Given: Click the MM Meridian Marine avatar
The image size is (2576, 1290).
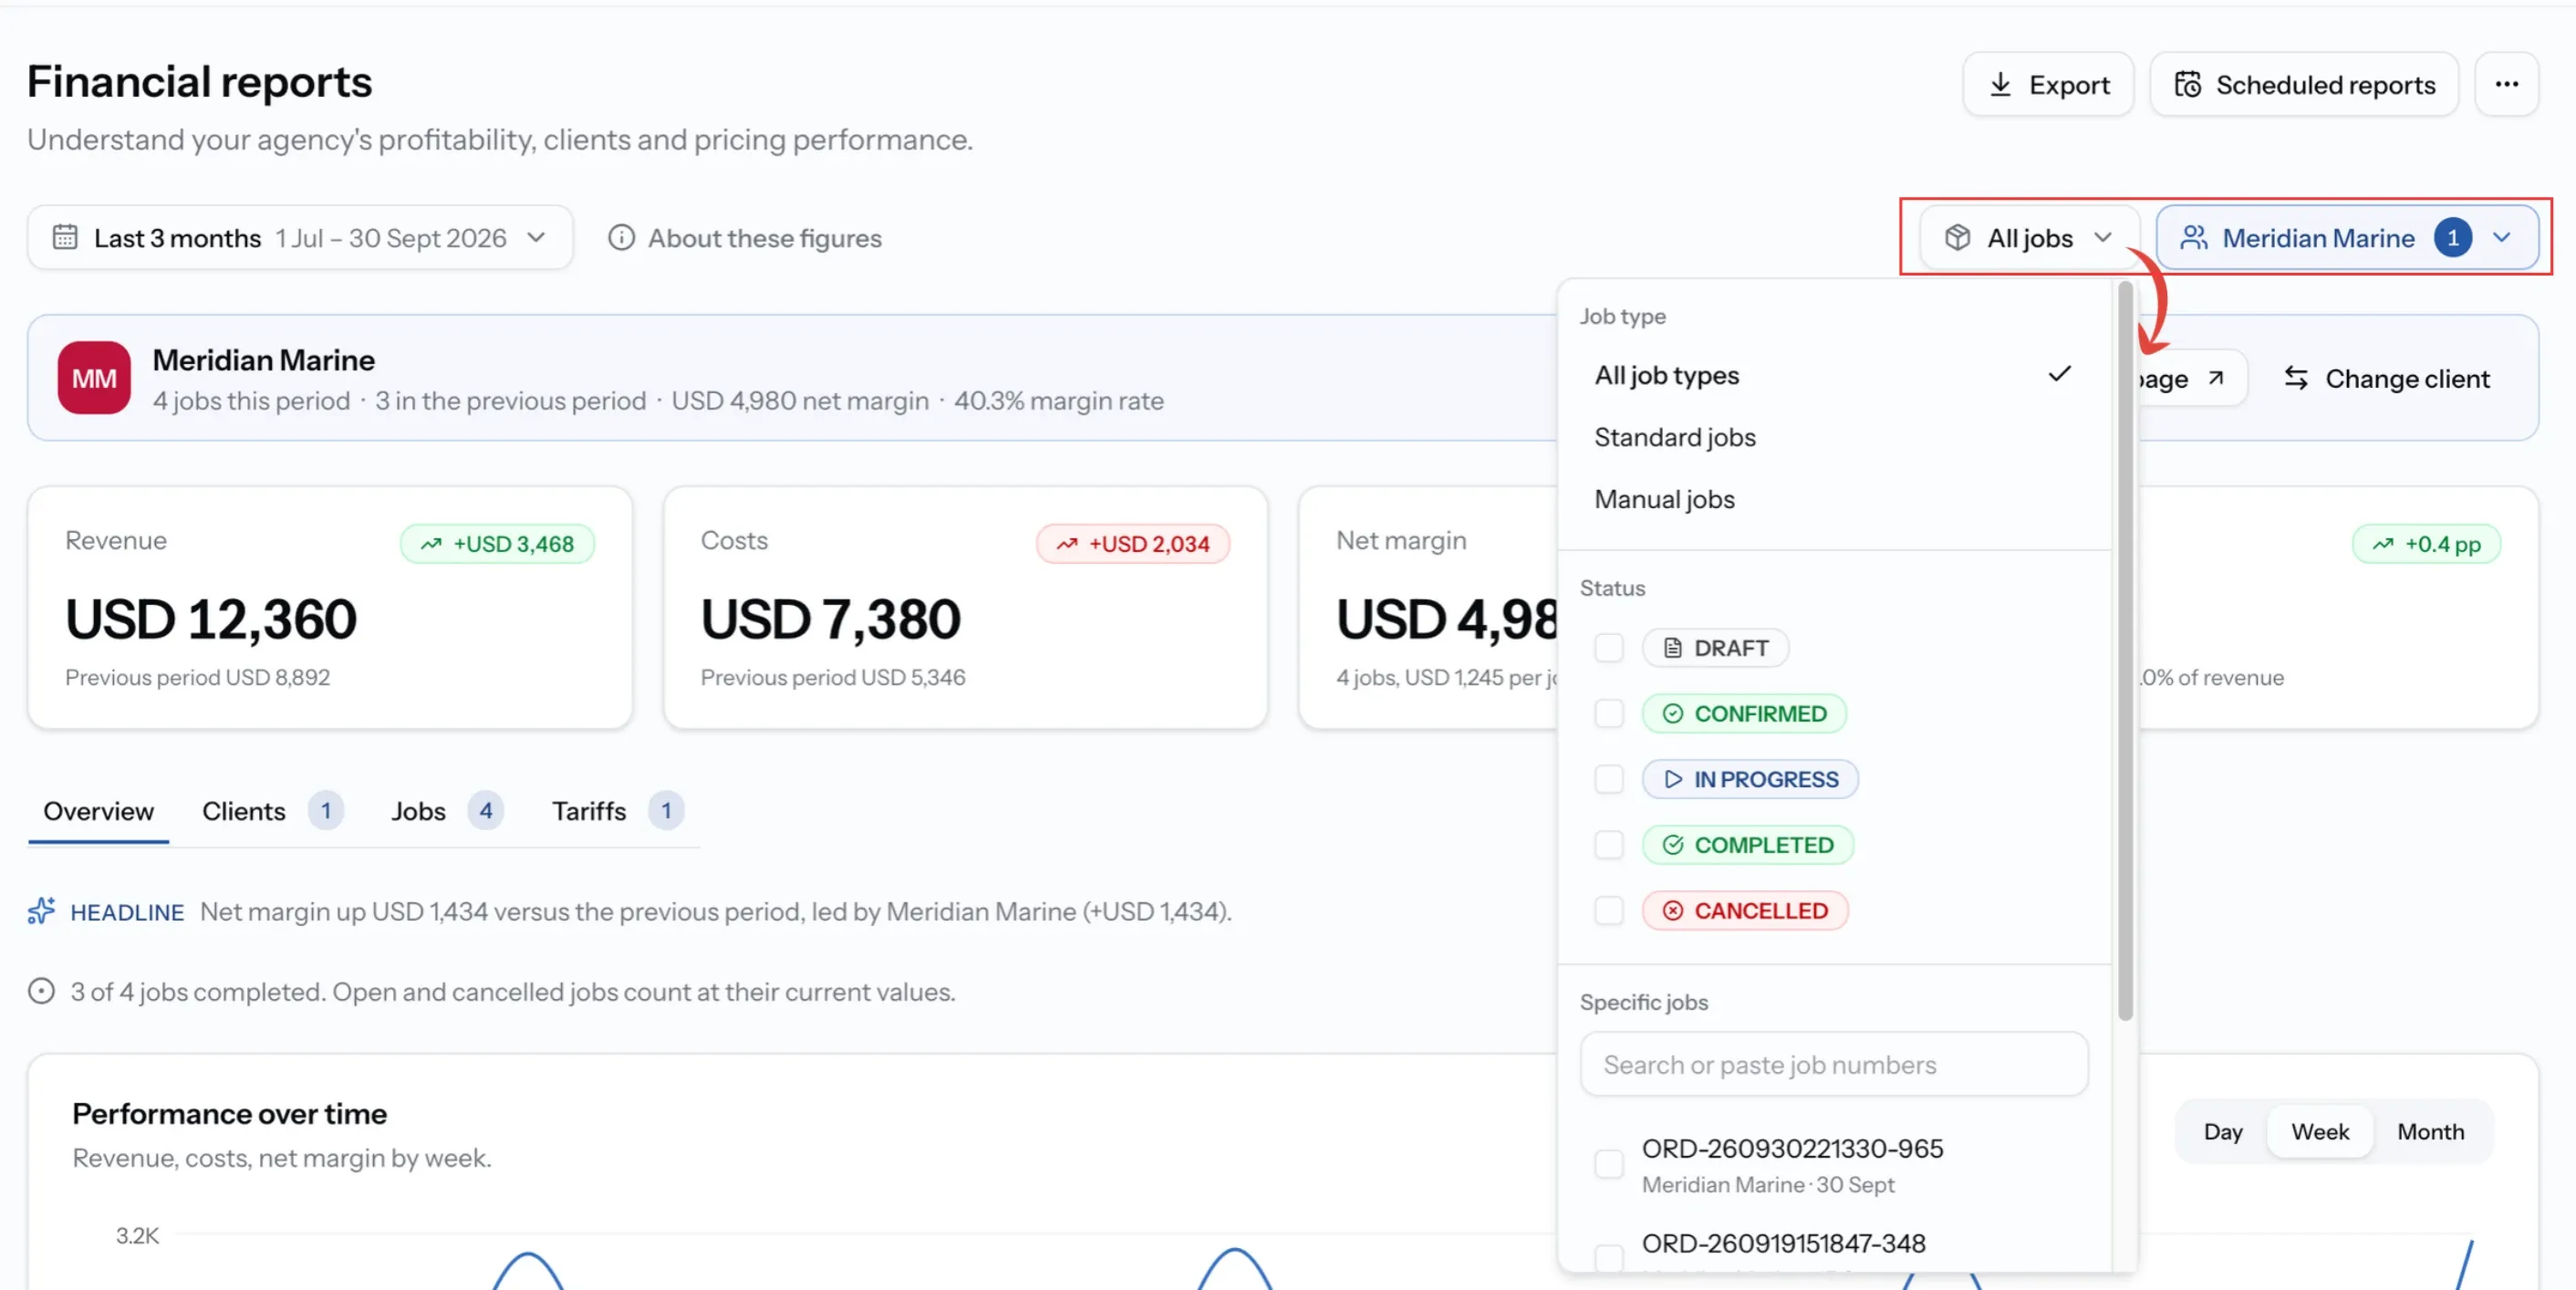Looking at the screenshot, I should [x=94, y=378].
